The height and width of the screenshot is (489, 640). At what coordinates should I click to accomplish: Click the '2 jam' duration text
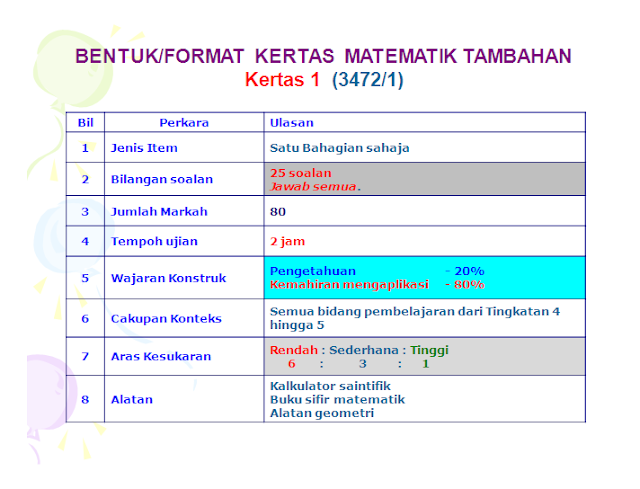pos(287,241)
